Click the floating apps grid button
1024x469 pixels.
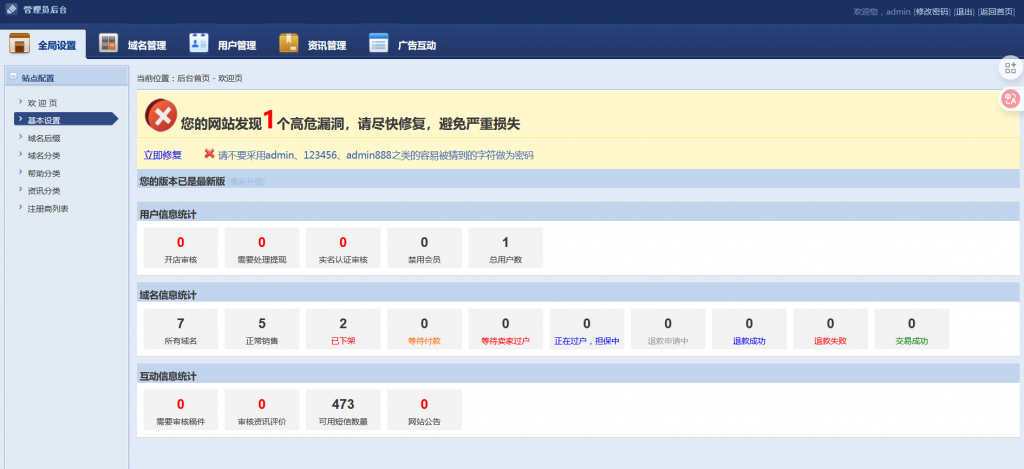click(x=1011, y=68)
